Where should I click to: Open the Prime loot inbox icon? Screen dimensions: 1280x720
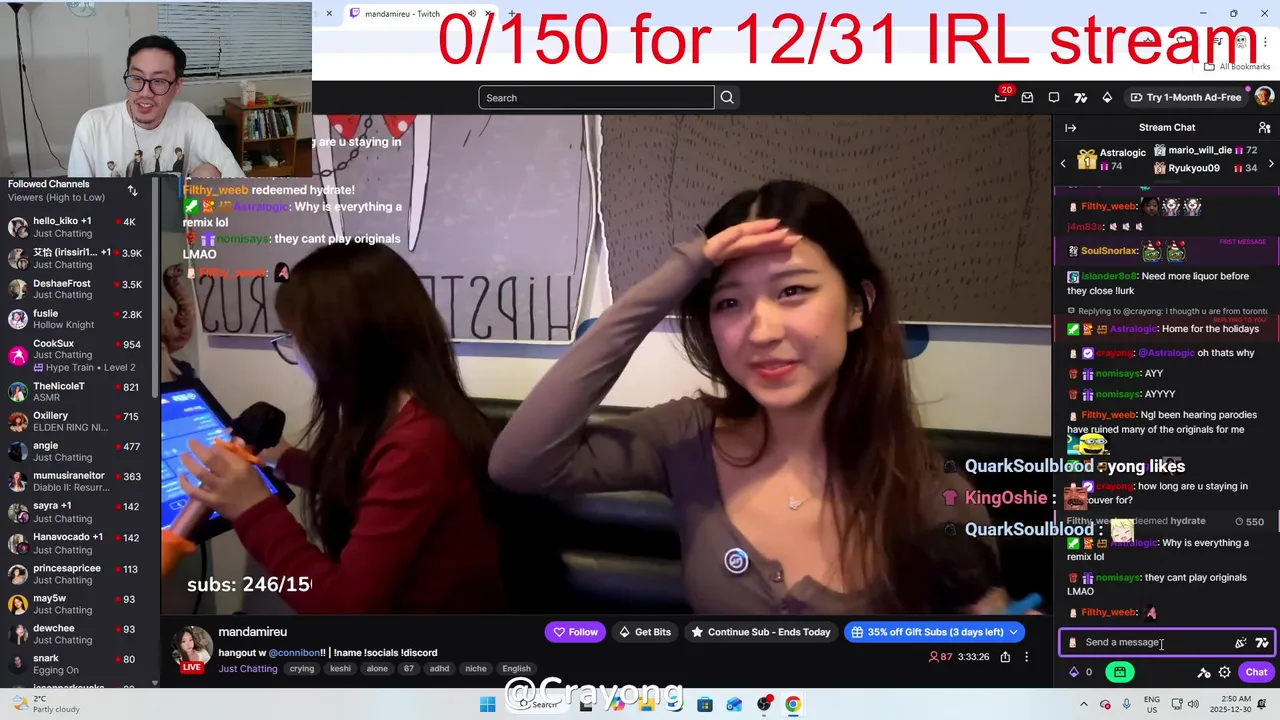[x=1027, y=97]
